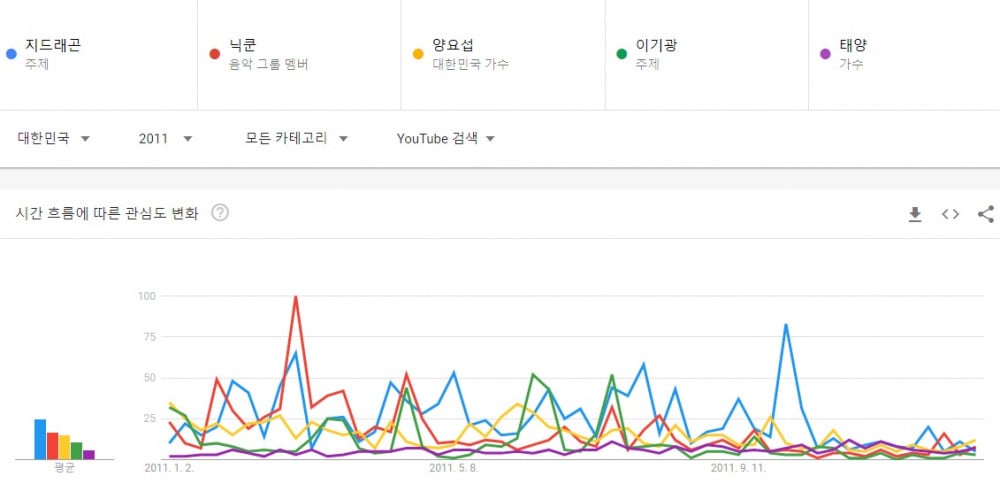
Task: Click the green dot for 이기광
Action: tap(622, 54)
